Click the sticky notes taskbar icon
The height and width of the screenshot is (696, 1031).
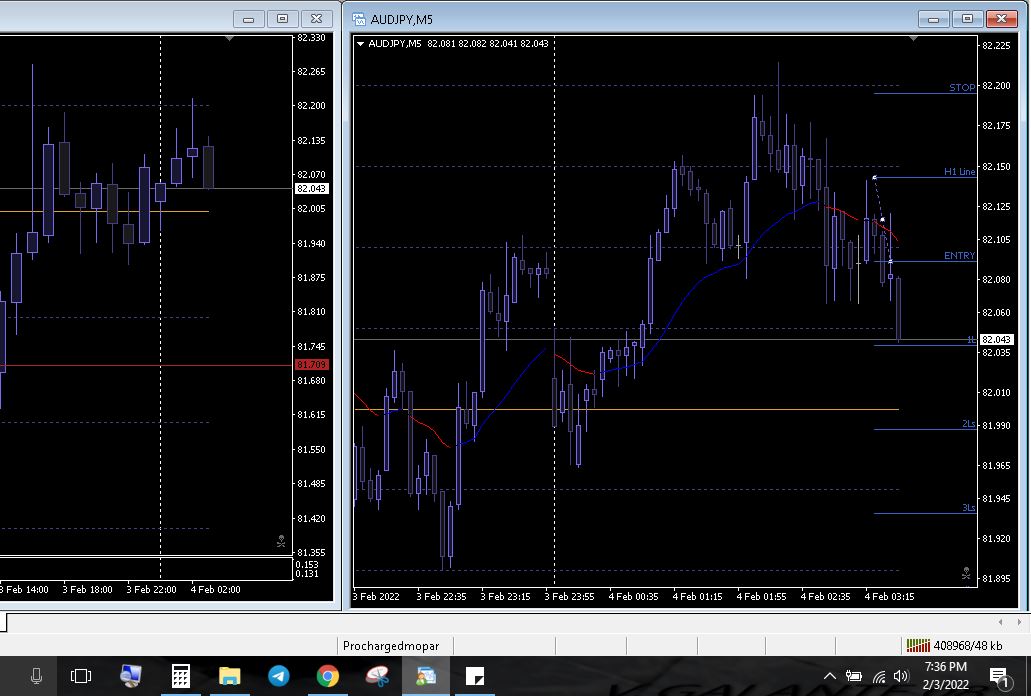click(475, 676)
